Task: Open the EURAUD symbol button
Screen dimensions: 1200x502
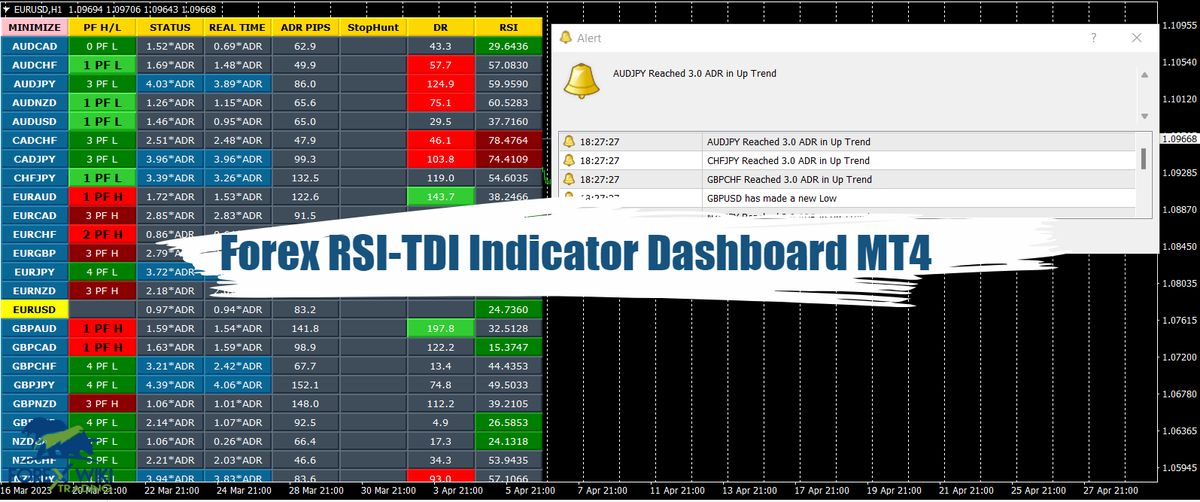Action: tap(34, 197)
